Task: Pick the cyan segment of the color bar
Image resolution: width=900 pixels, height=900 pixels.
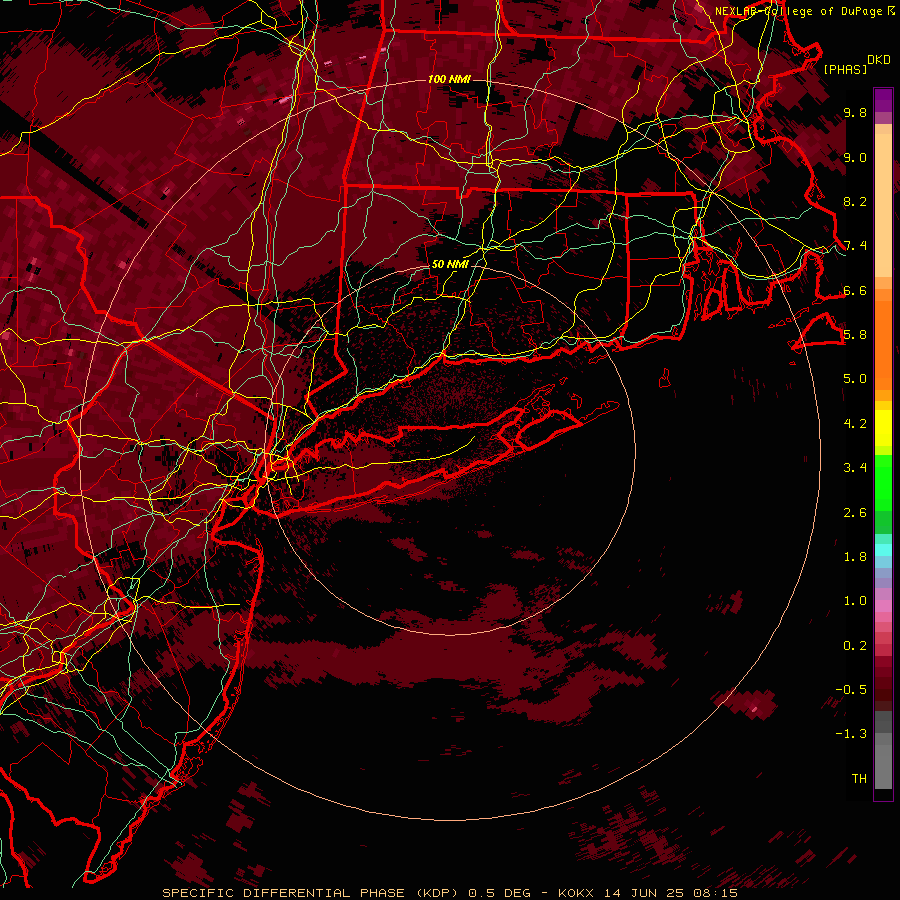Action: point(883,550)
